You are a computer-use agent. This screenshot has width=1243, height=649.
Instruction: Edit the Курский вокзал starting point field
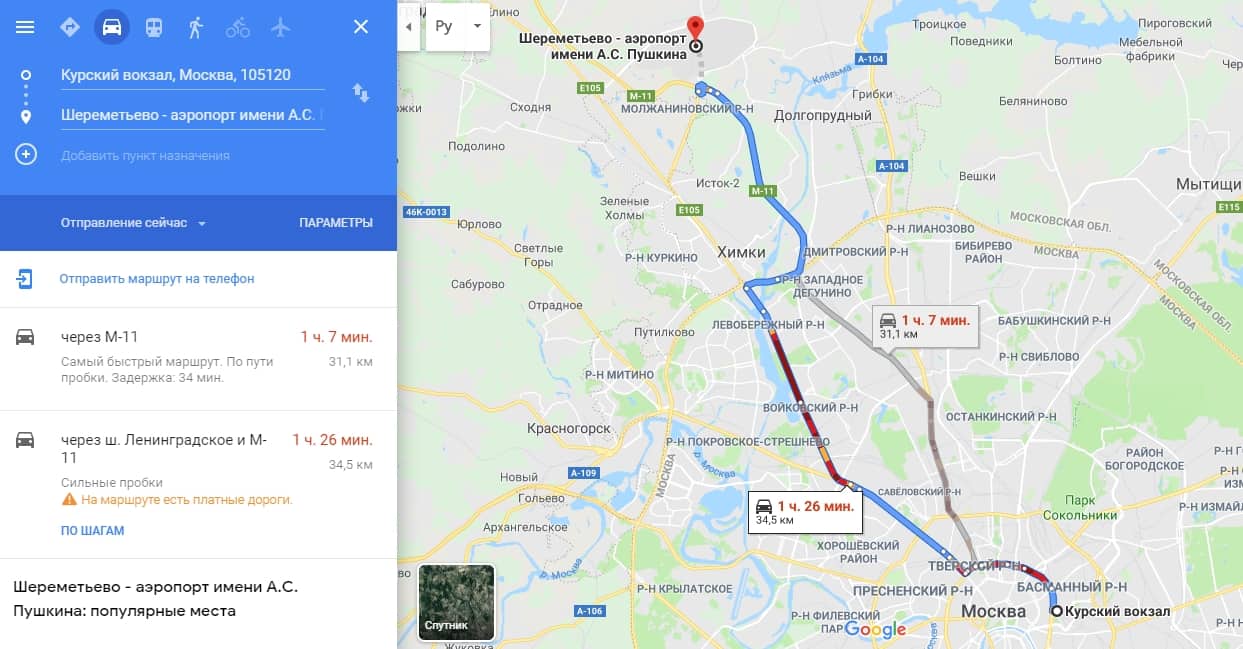[x=192, y=74]
